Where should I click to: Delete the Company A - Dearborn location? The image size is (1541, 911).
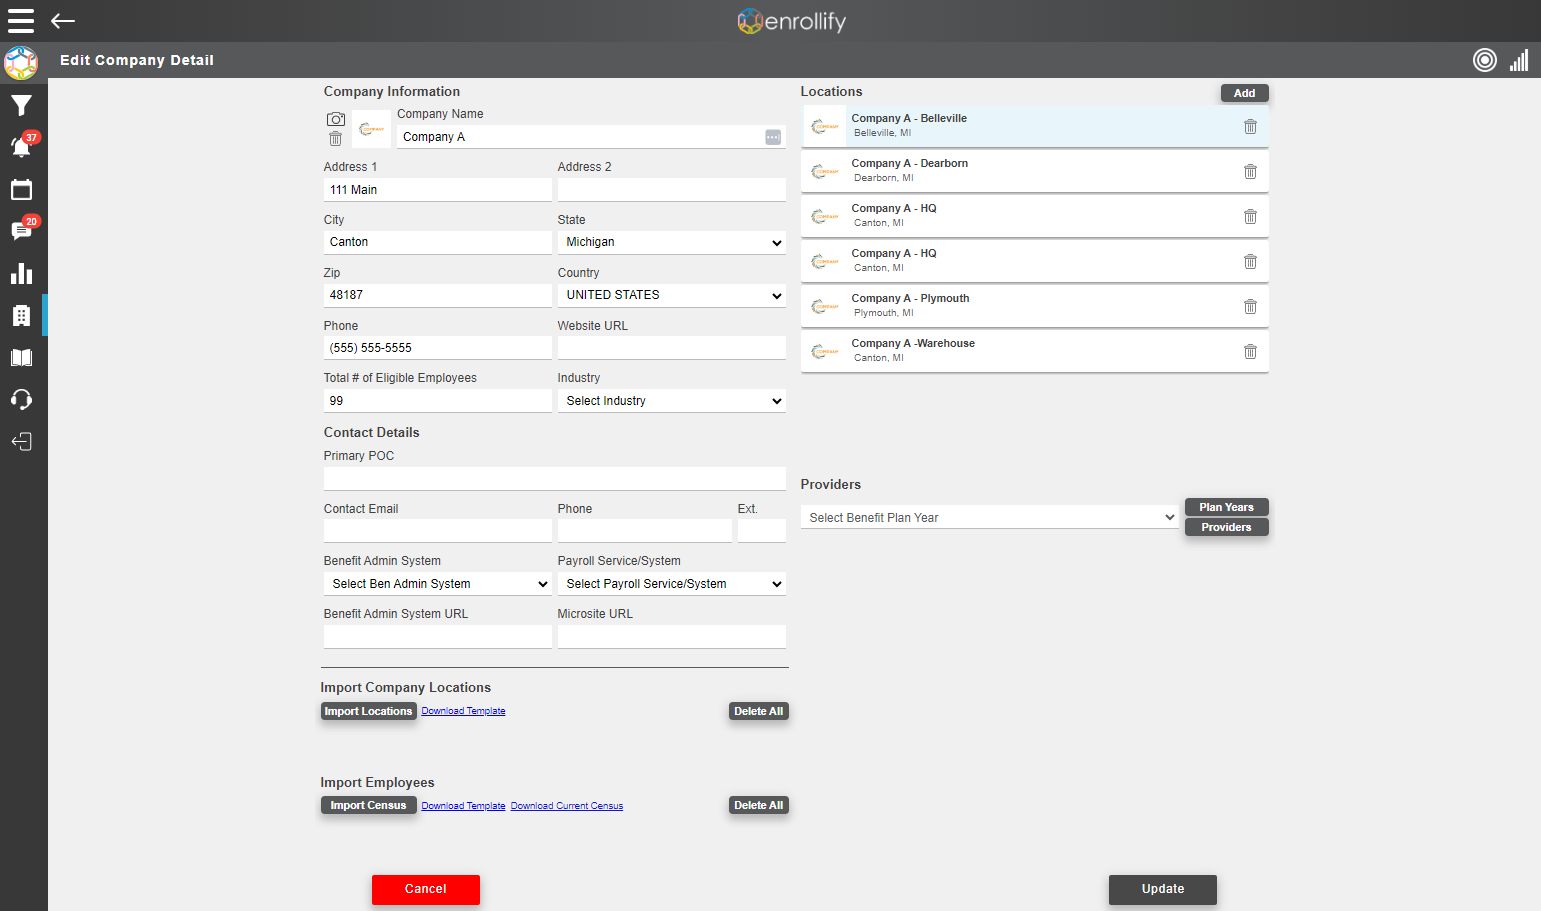1250,171
